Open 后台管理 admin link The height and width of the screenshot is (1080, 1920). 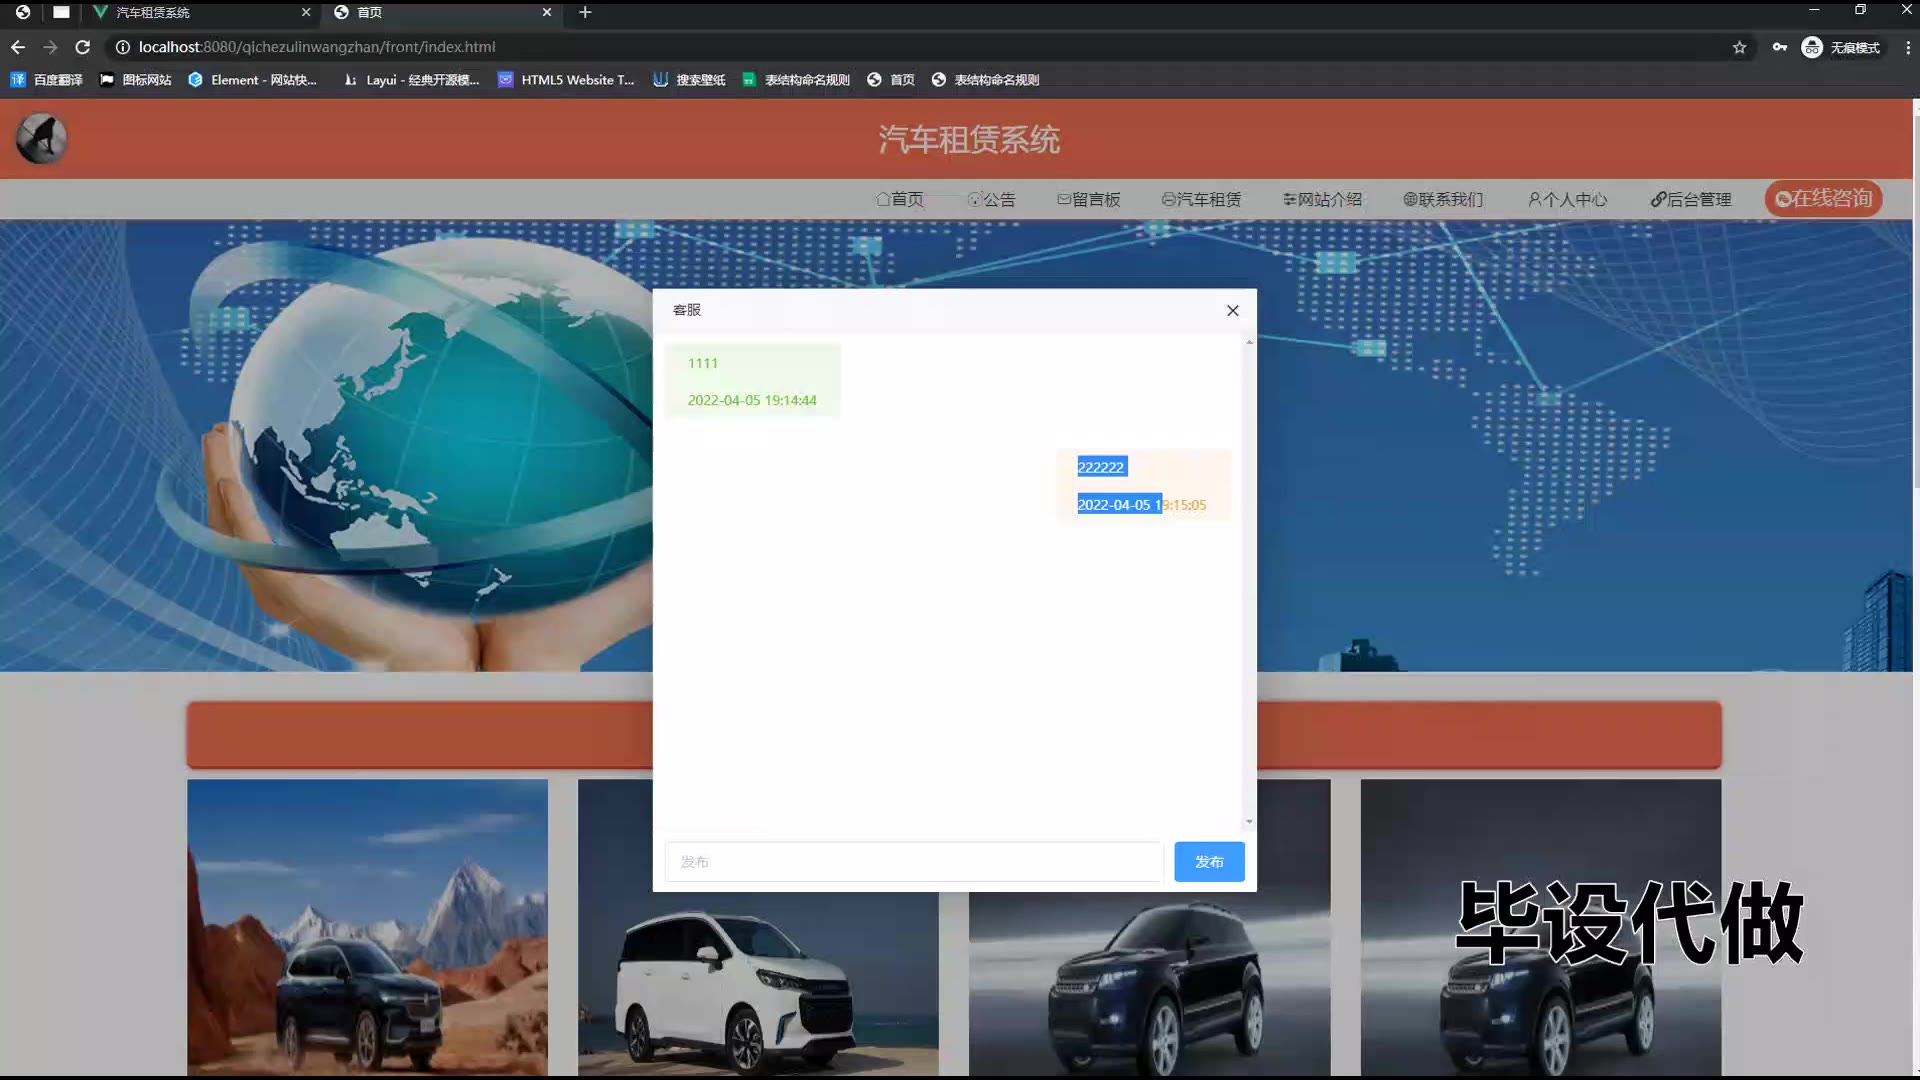(x=1690, y=200)
